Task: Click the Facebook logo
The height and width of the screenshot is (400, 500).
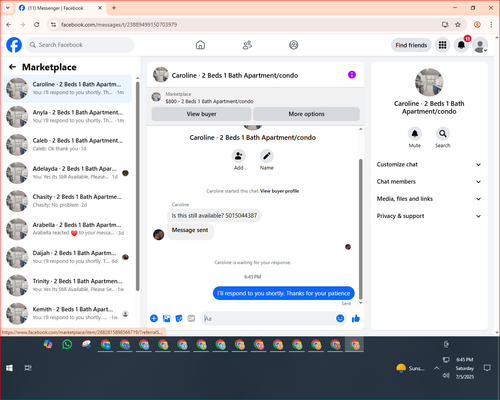Action: pos(14,45)
